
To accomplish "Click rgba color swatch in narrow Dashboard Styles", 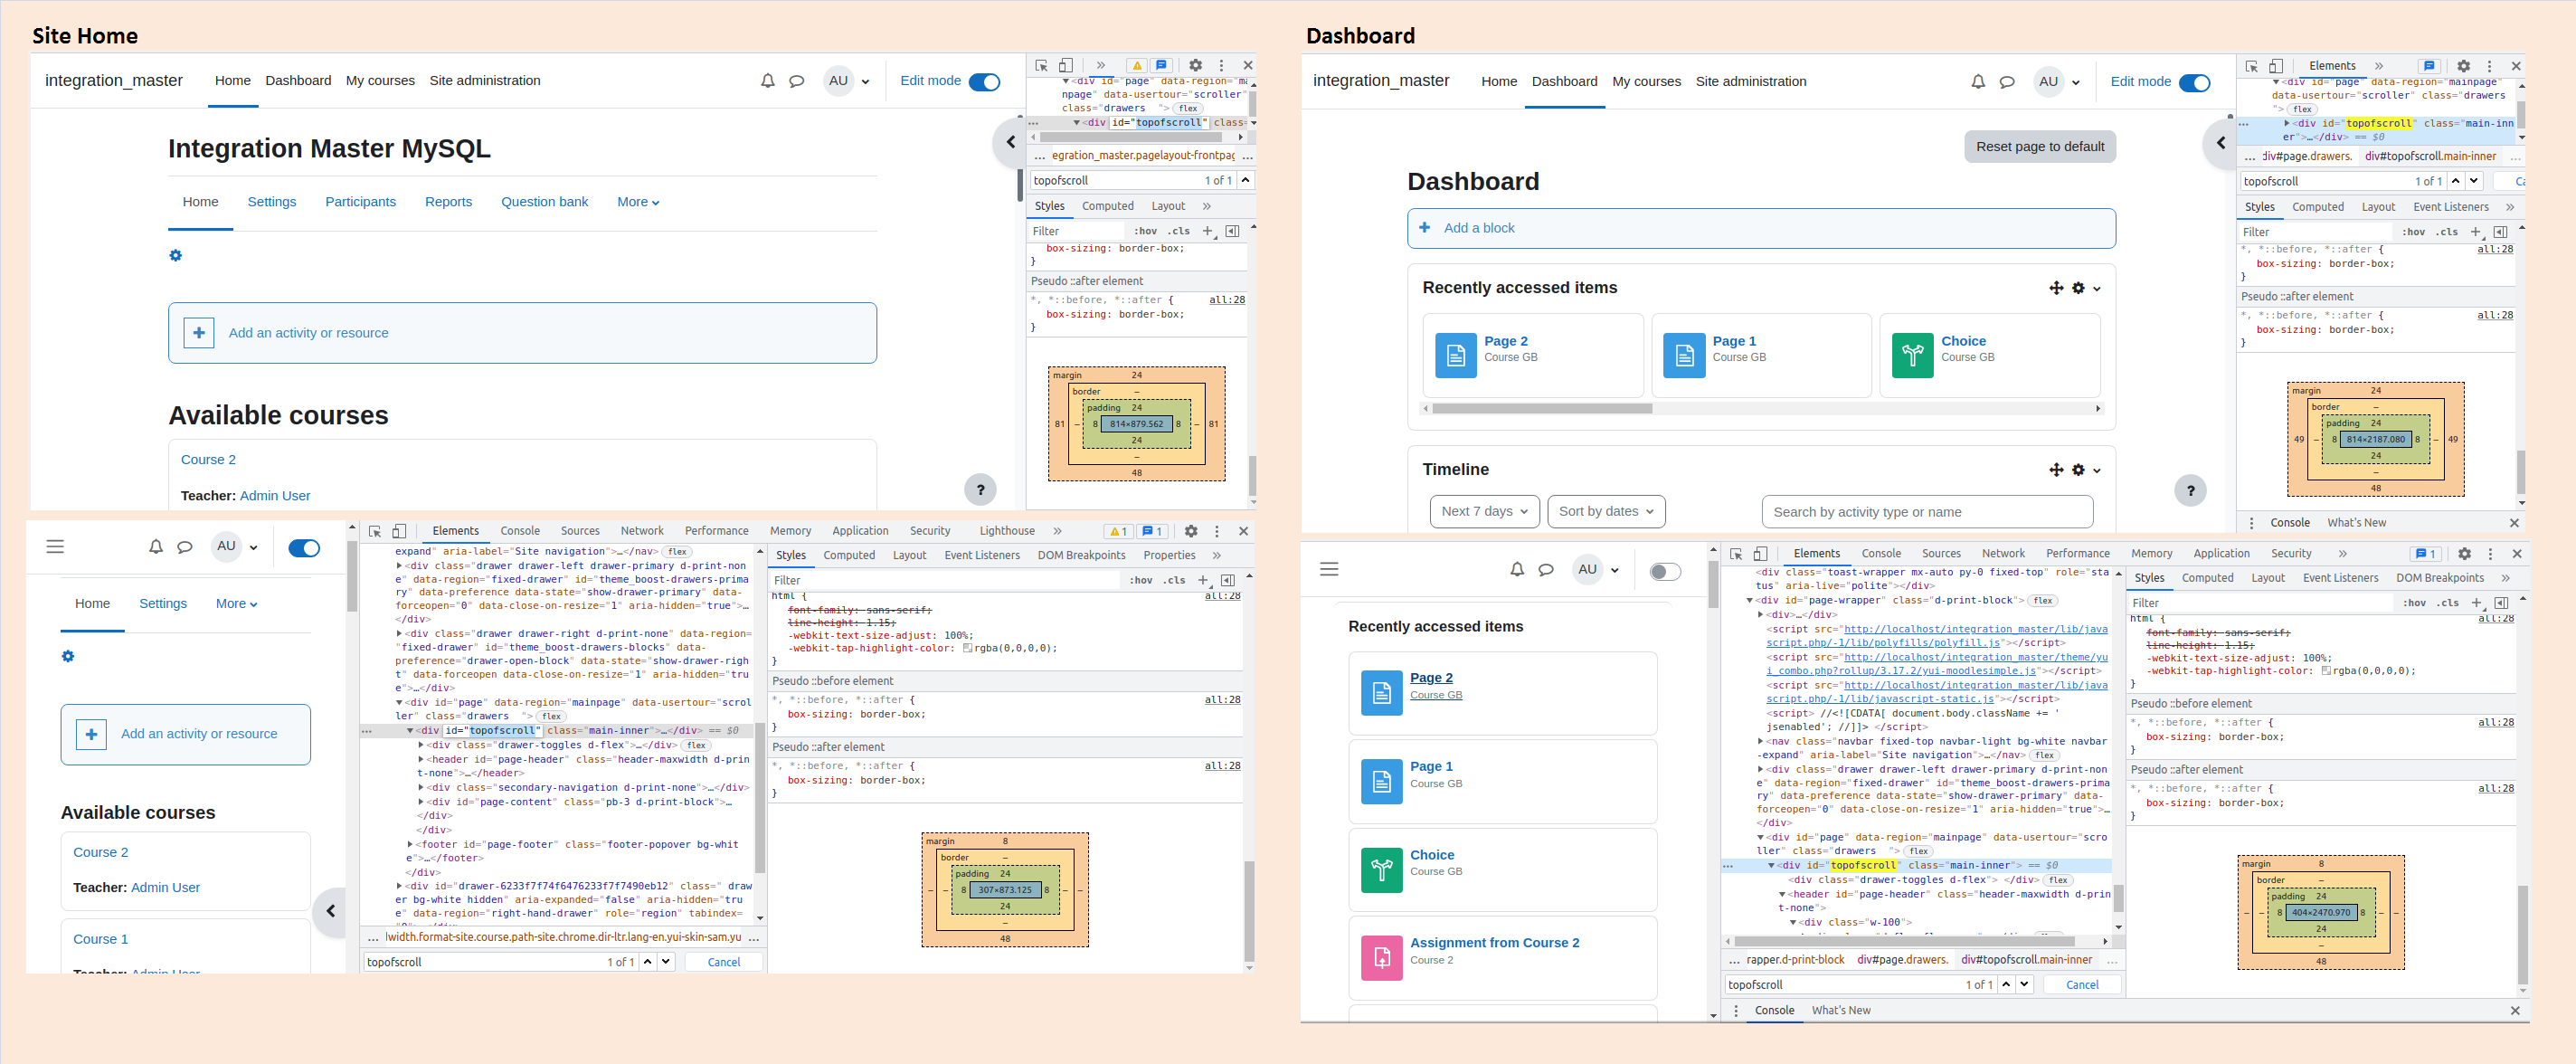I will pos(2326,671).
